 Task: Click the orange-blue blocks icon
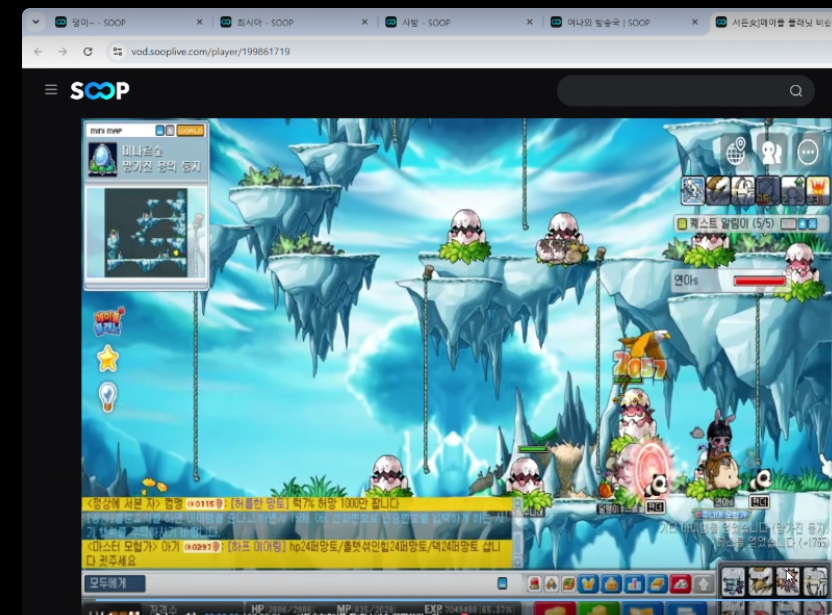tap(551, 584)
